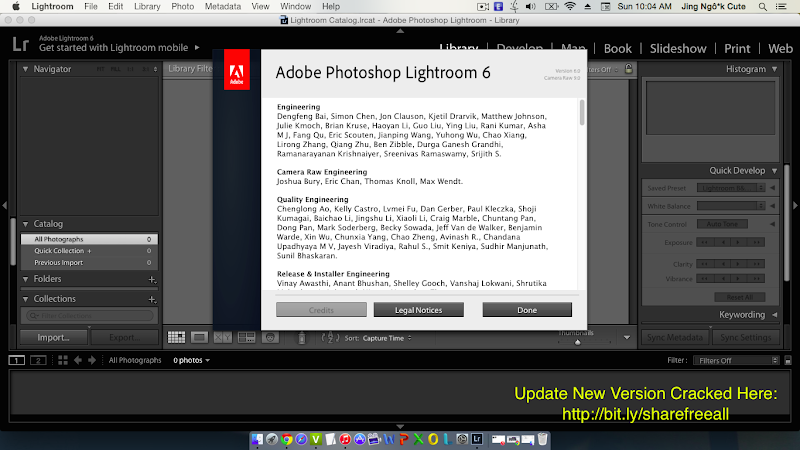The width and height of the screenshot is (800, 450).
Task: Hide the top module picker panel
Action: [400, 31]
